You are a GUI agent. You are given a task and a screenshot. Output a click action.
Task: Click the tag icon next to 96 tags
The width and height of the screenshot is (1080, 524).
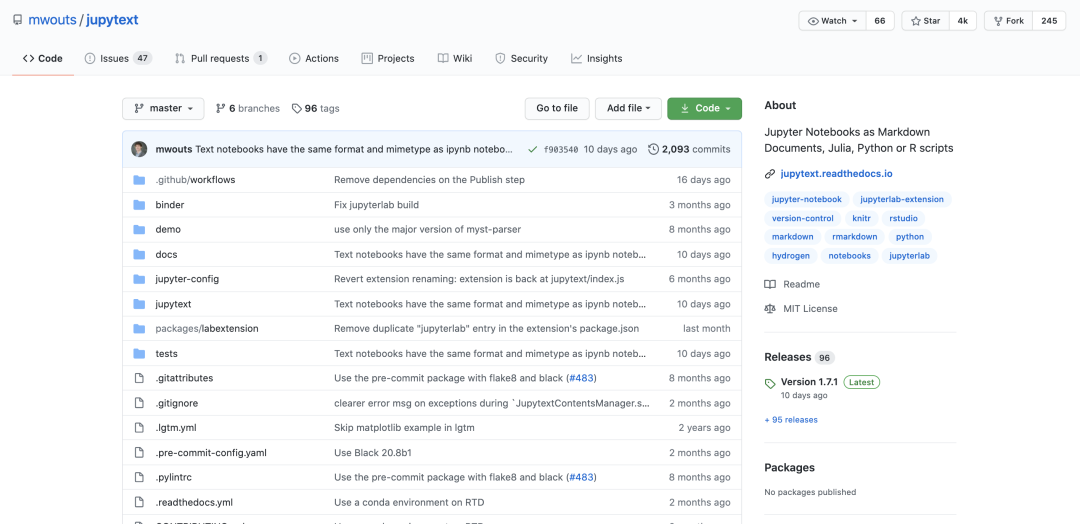pyautogui.click(x=297, y=109)
